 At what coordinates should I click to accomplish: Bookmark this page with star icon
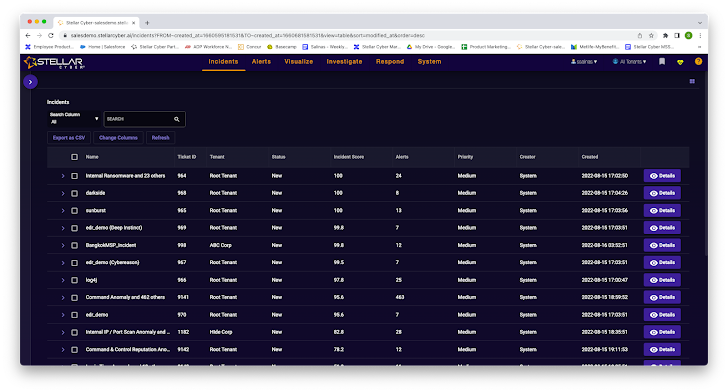click(x=651, y=35)
